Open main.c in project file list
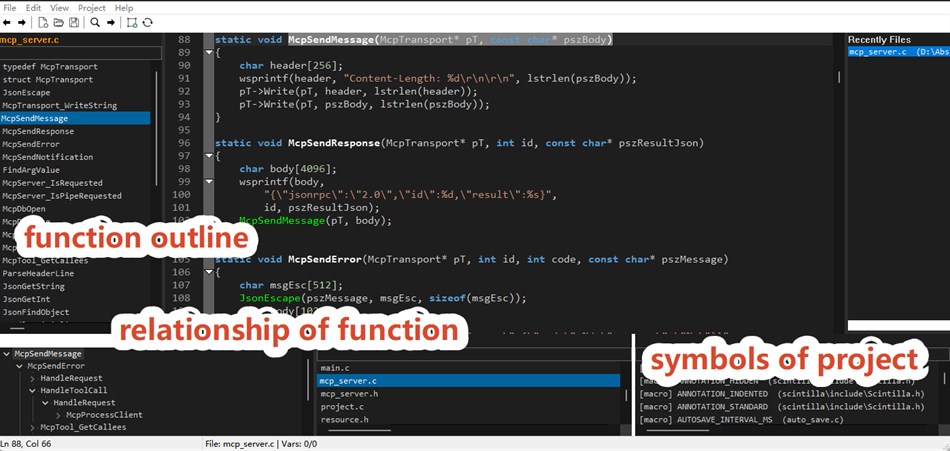The width and height of the screenshot is (950, 451). pos(335,369)
